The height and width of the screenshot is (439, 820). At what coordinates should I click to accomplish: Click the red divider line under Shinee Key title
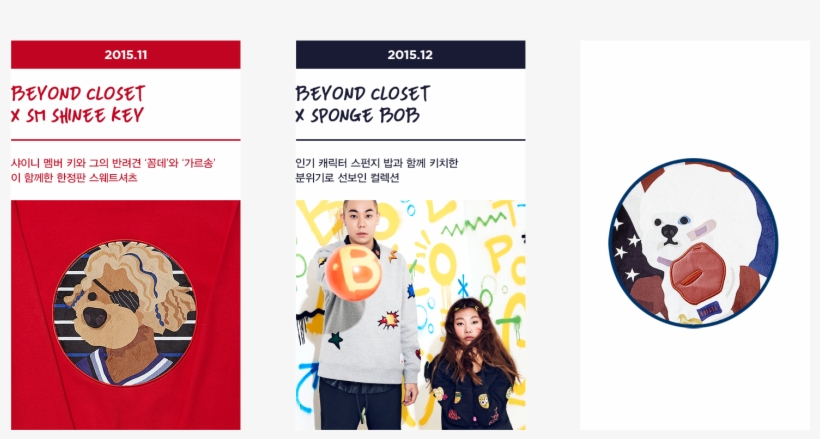[126, 140]
